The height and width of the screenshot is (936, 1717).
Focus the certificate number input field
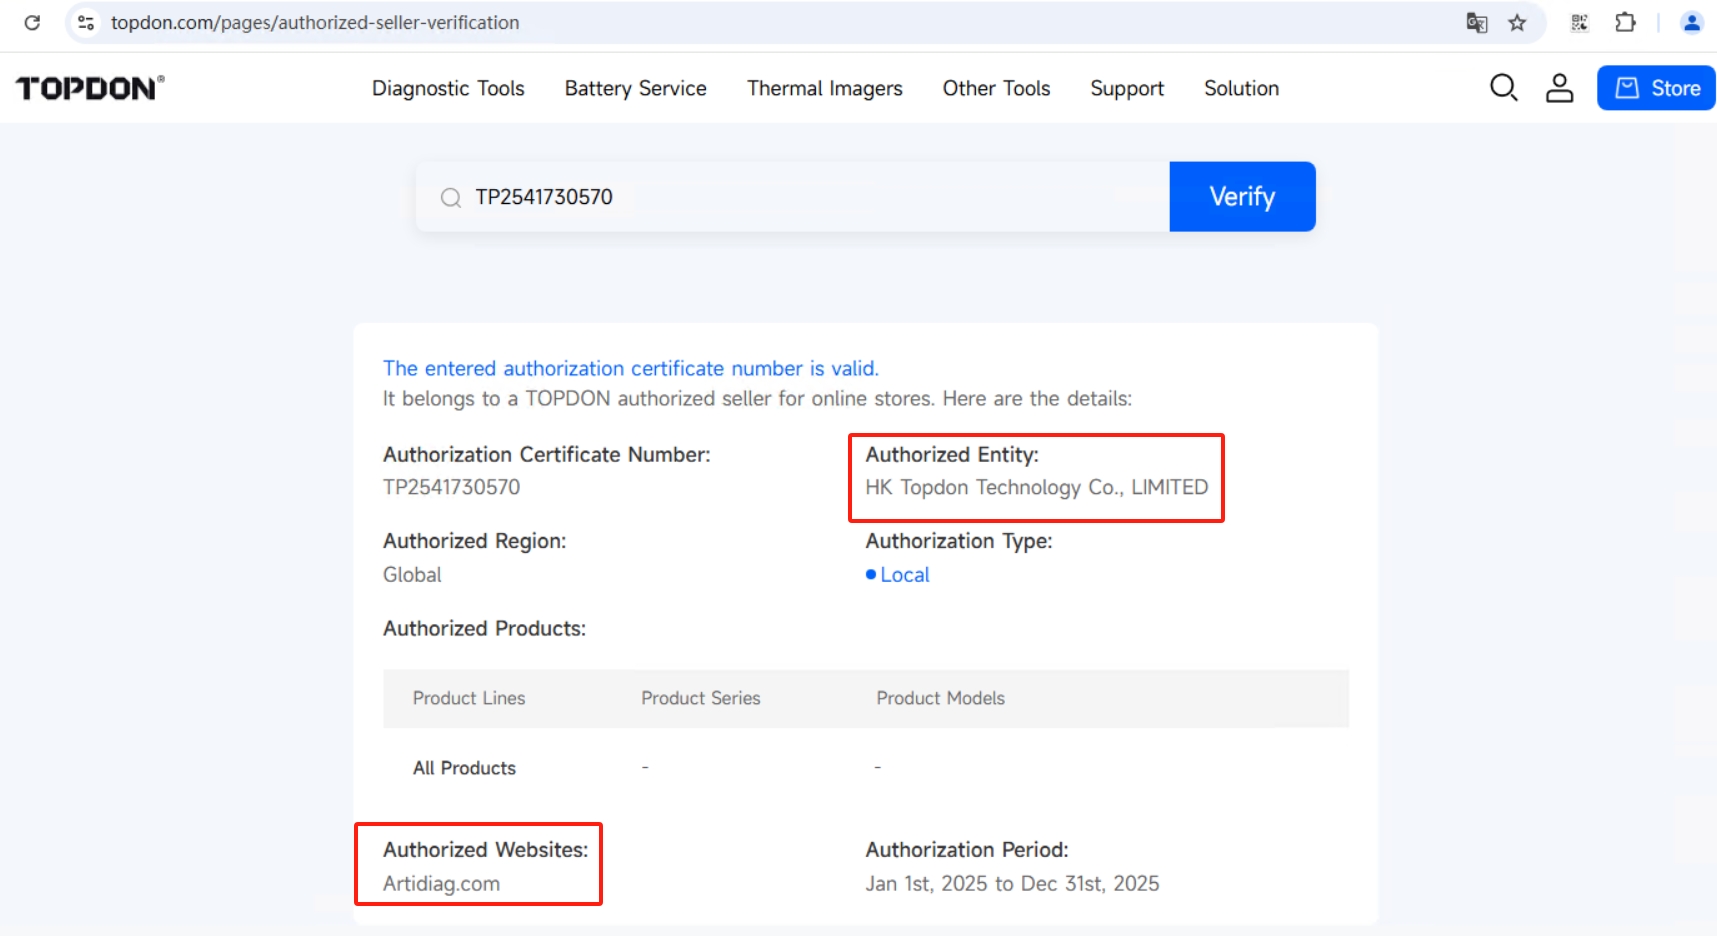click(x=793, y=197)
